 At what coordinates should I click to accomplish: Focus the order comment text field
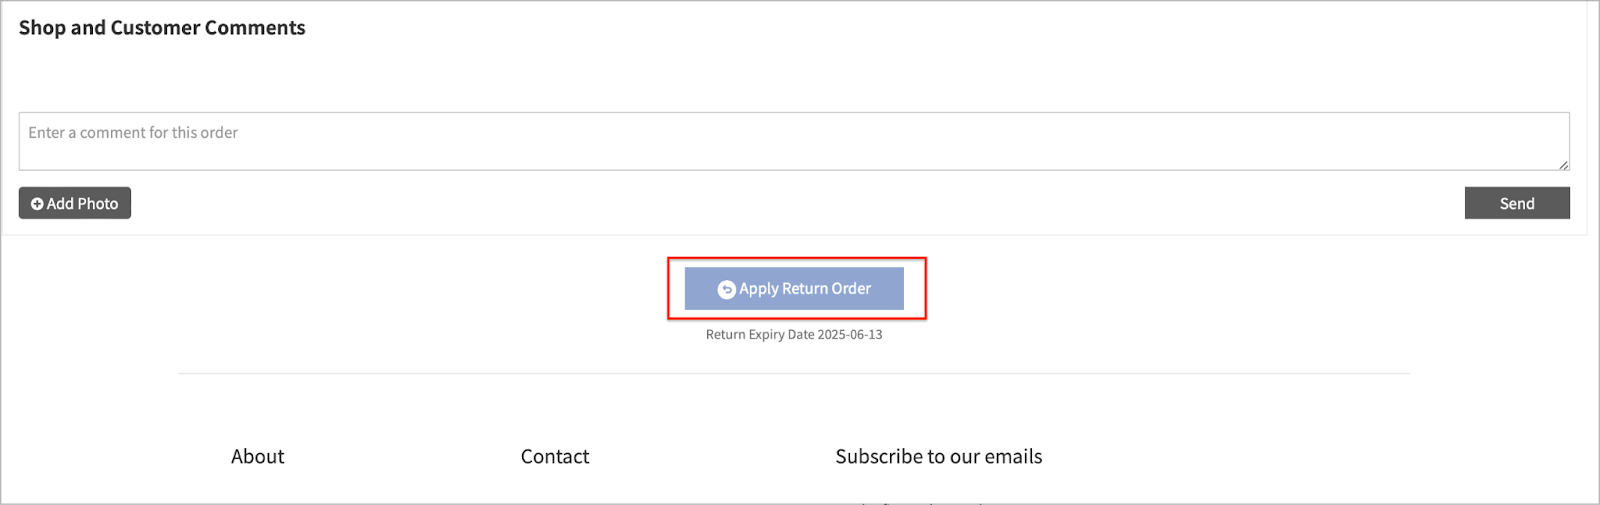coord(794,141)
